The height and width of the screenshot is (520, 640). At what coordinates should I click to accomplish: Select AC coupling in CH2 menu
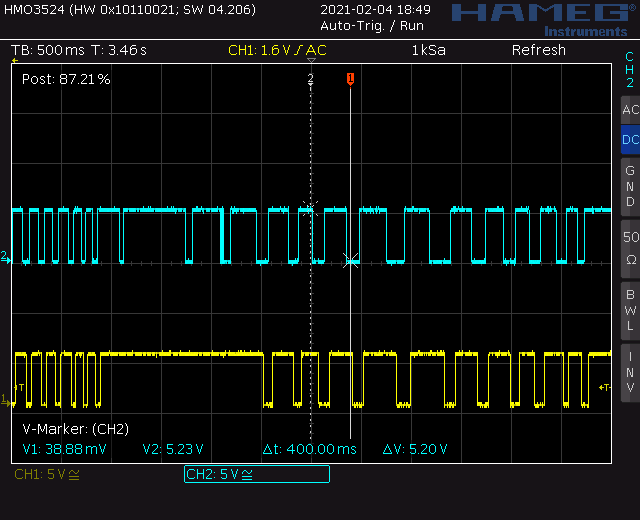[x=630, y=110]
